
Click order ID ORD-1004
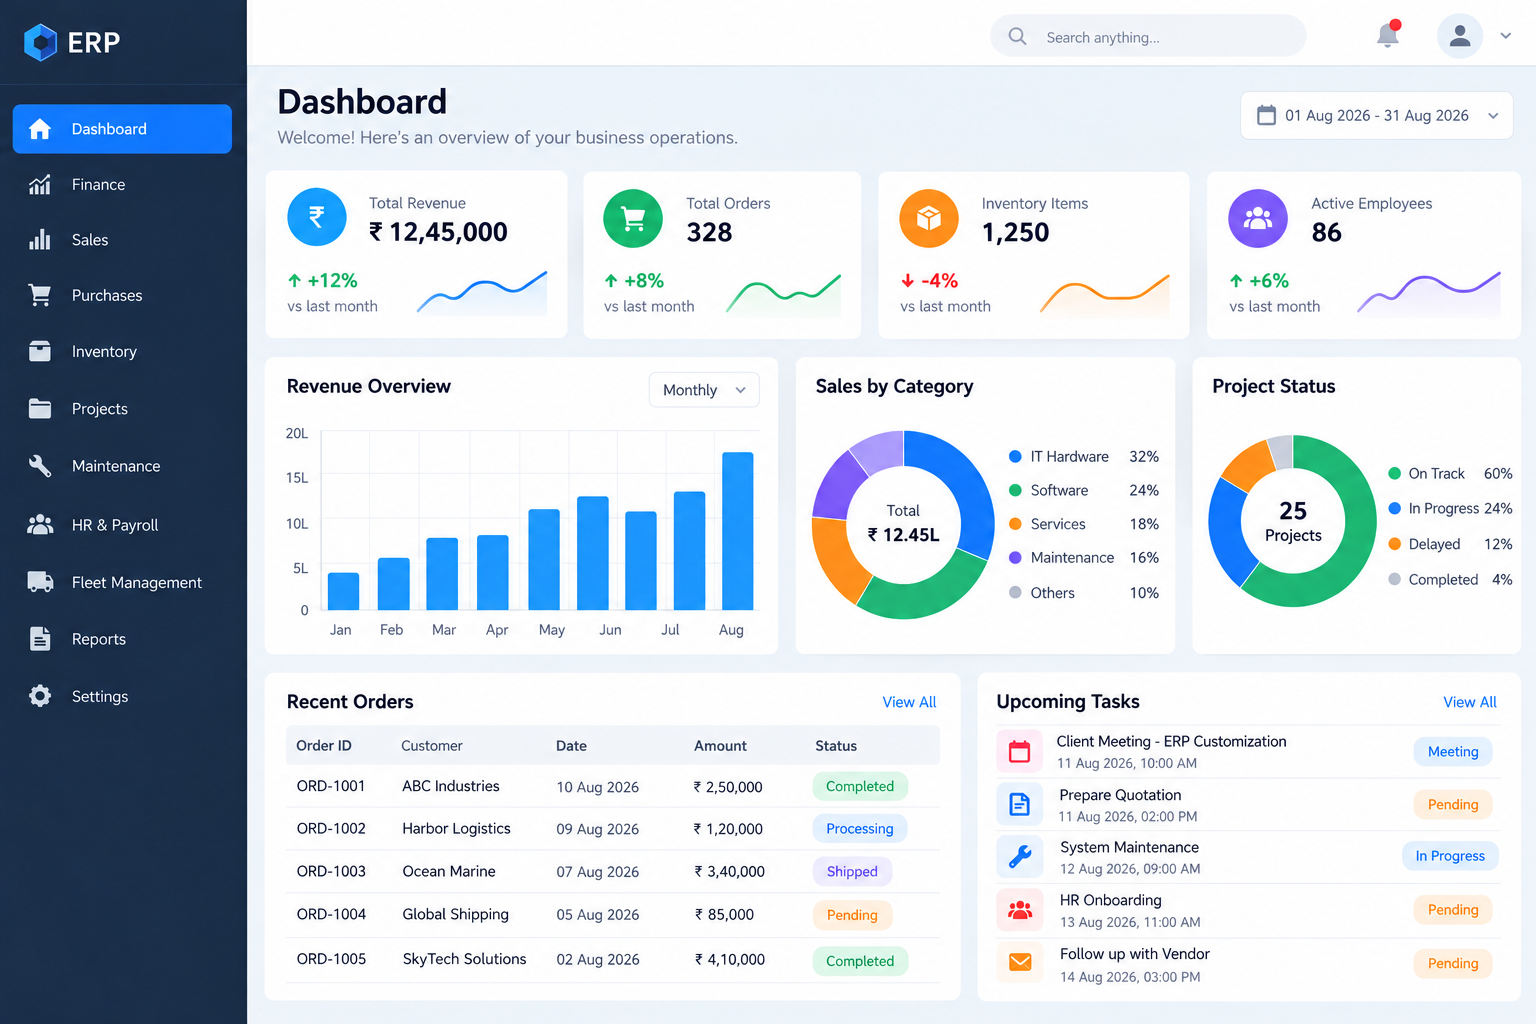coord(331,914)
